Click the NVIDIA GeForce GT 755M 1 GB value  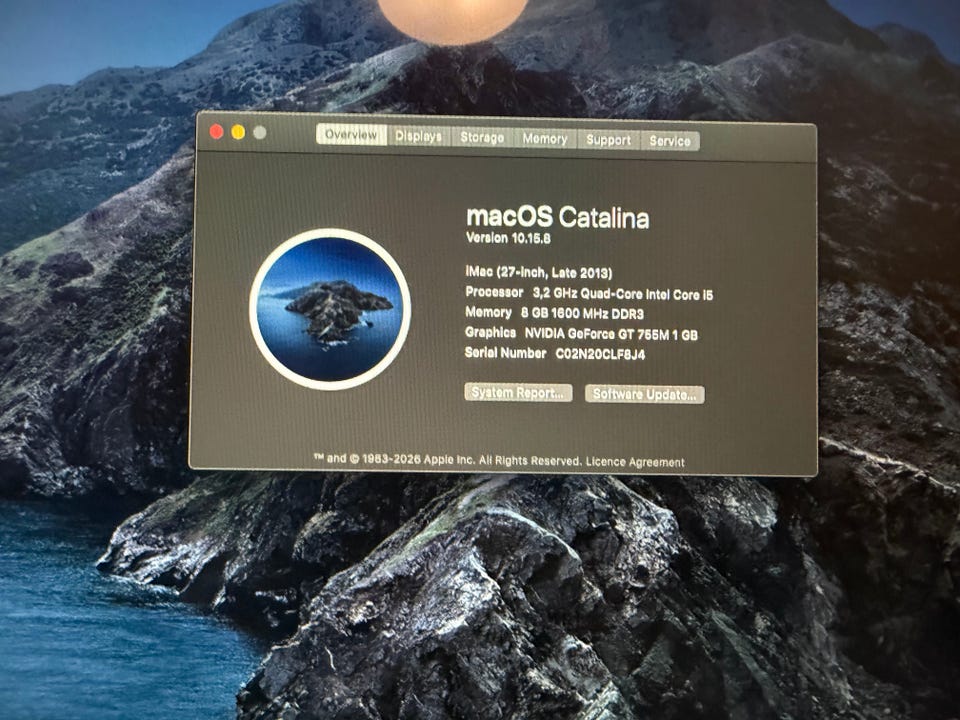[611, 334]
